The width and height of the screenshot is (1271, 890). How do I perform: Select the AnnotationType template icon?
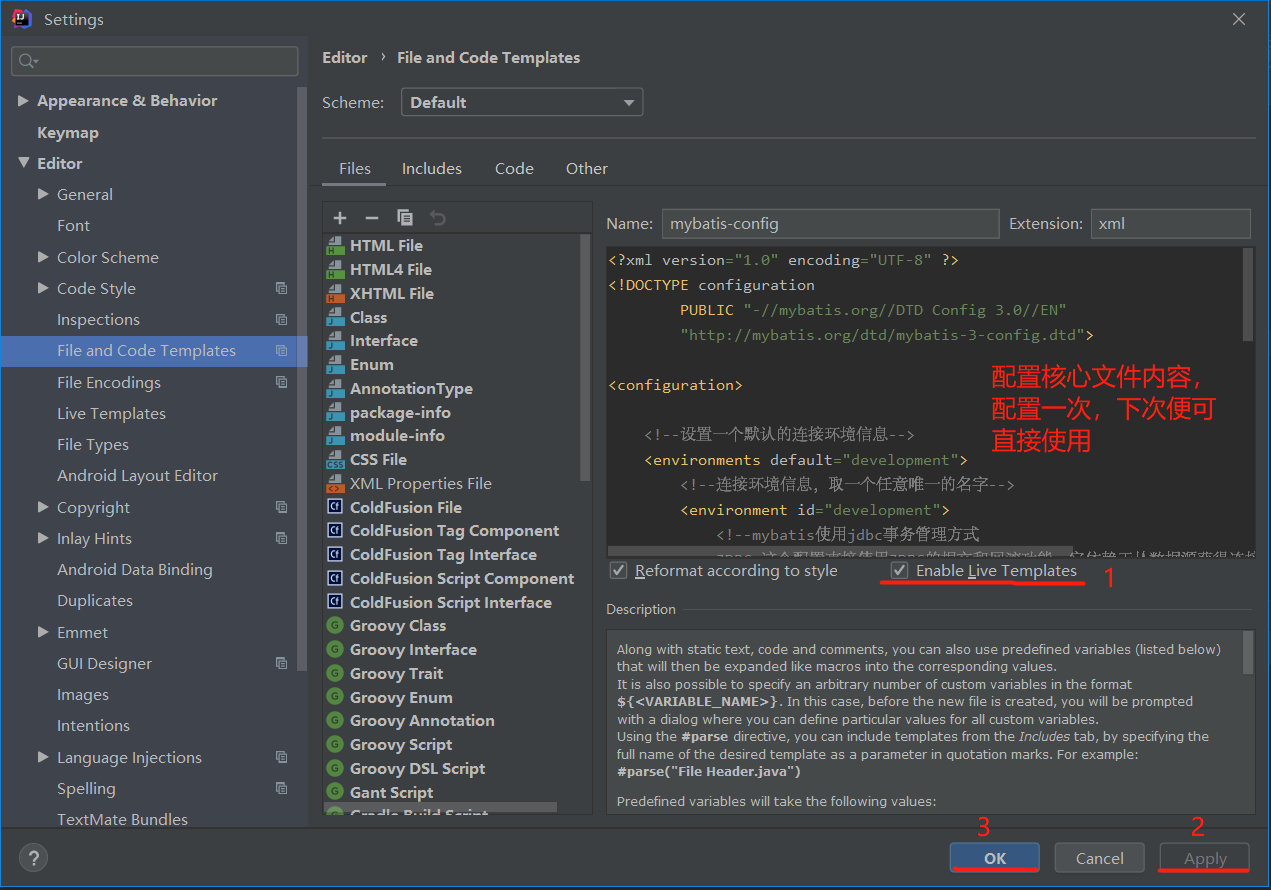pos(335,389)
